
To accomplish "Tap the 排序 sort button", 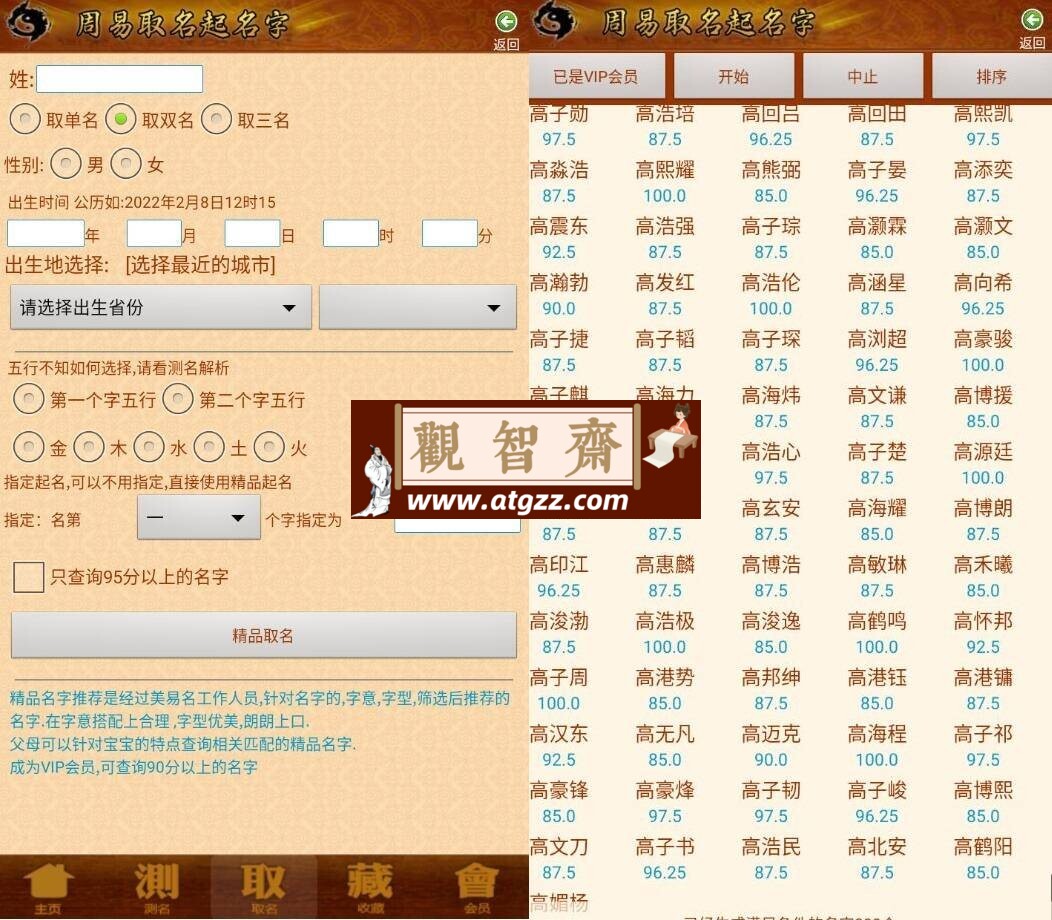I will [992, 76].
